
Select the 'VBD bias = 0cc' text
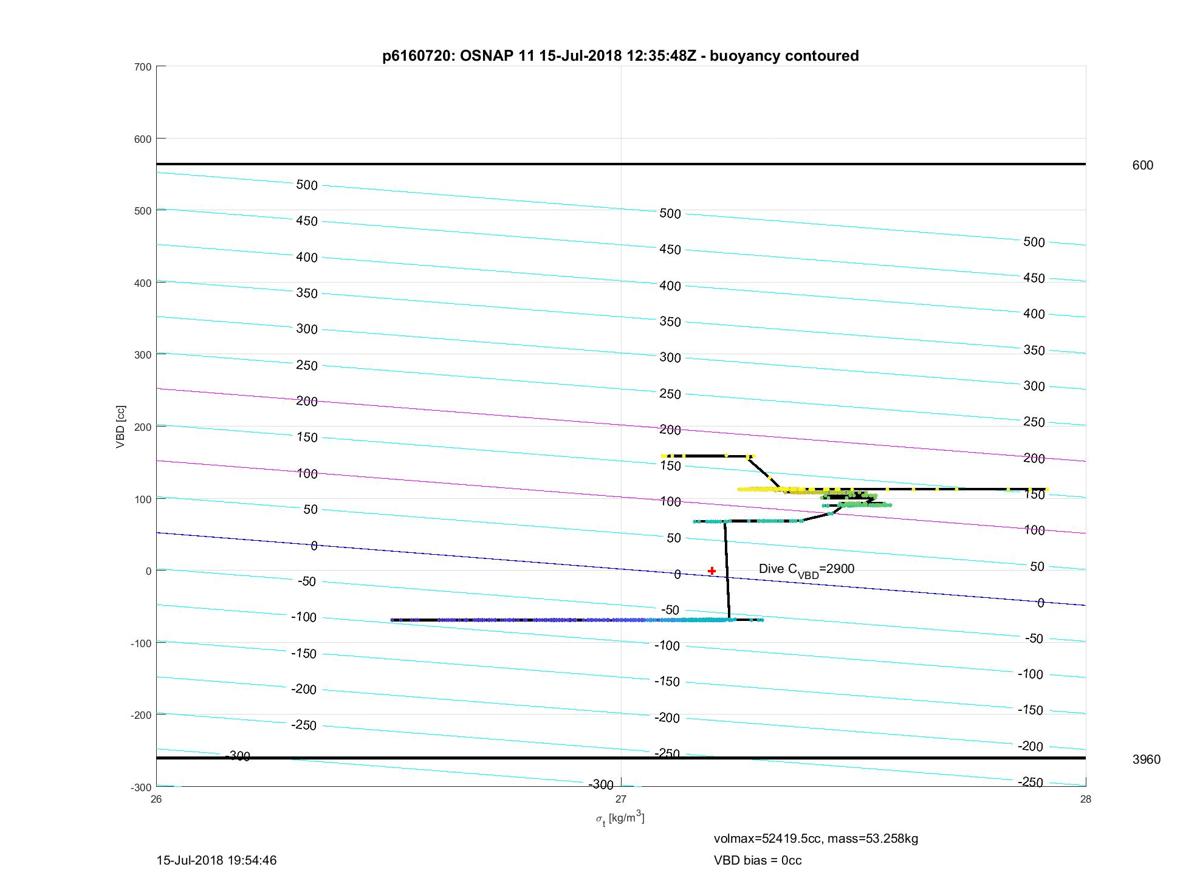(757, 860)
